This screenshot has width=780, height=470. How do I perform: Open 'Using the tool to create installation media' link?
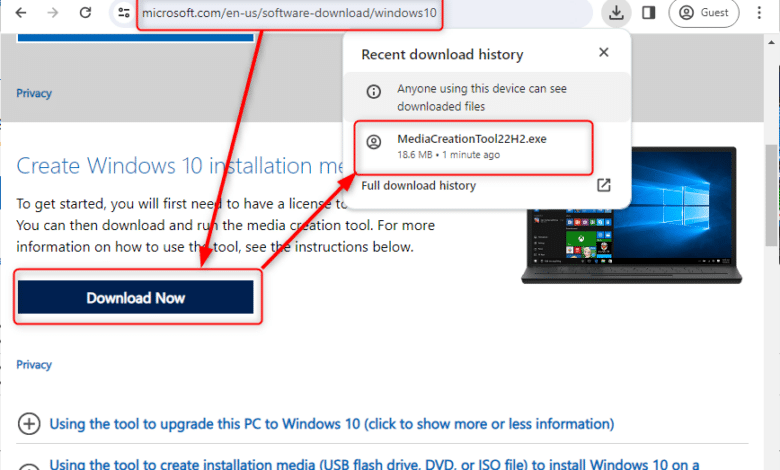[x=375, y=464]
